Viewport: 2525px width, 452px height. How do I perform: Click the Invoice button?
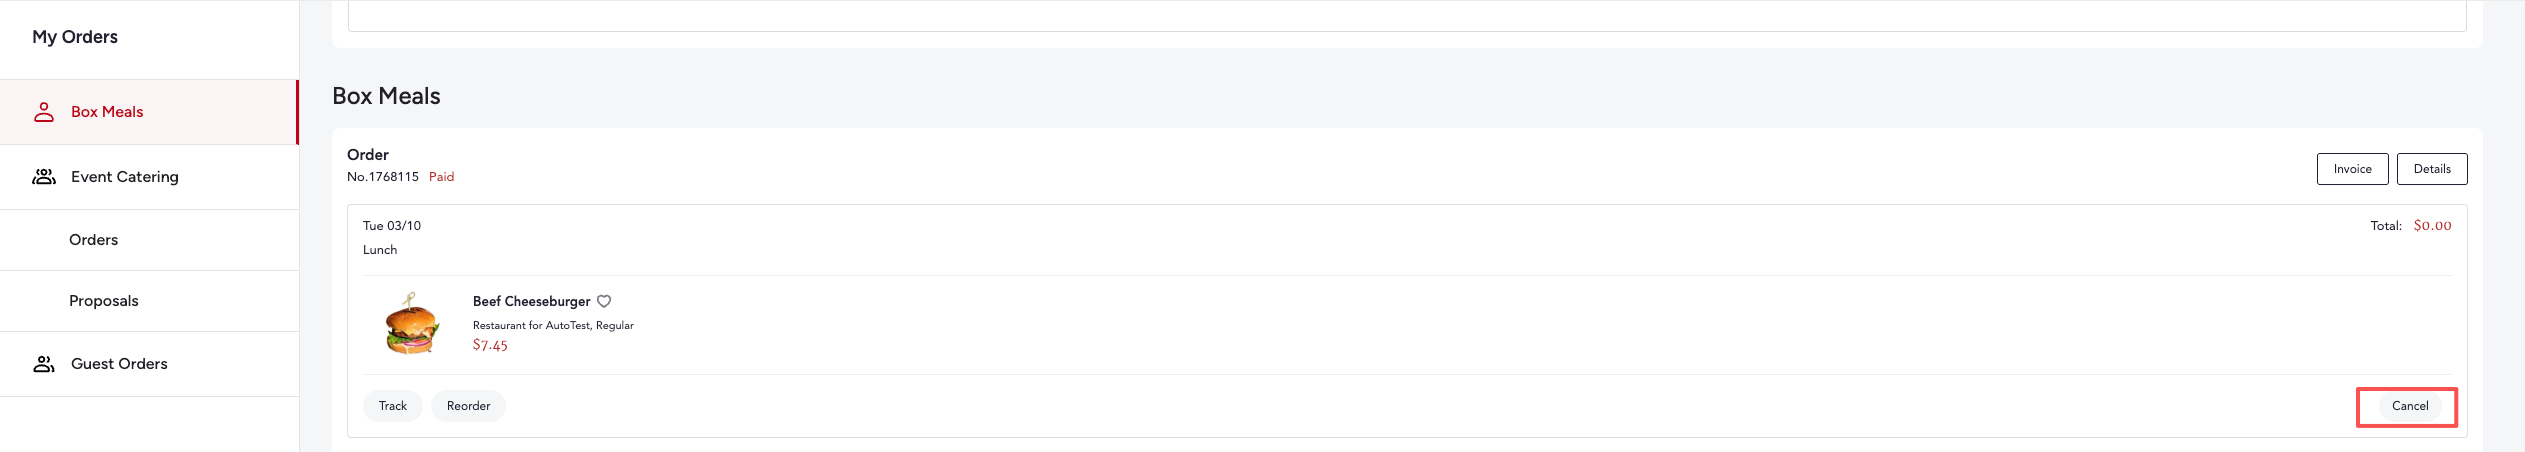pyautogui.click(x=2352, y=169)
